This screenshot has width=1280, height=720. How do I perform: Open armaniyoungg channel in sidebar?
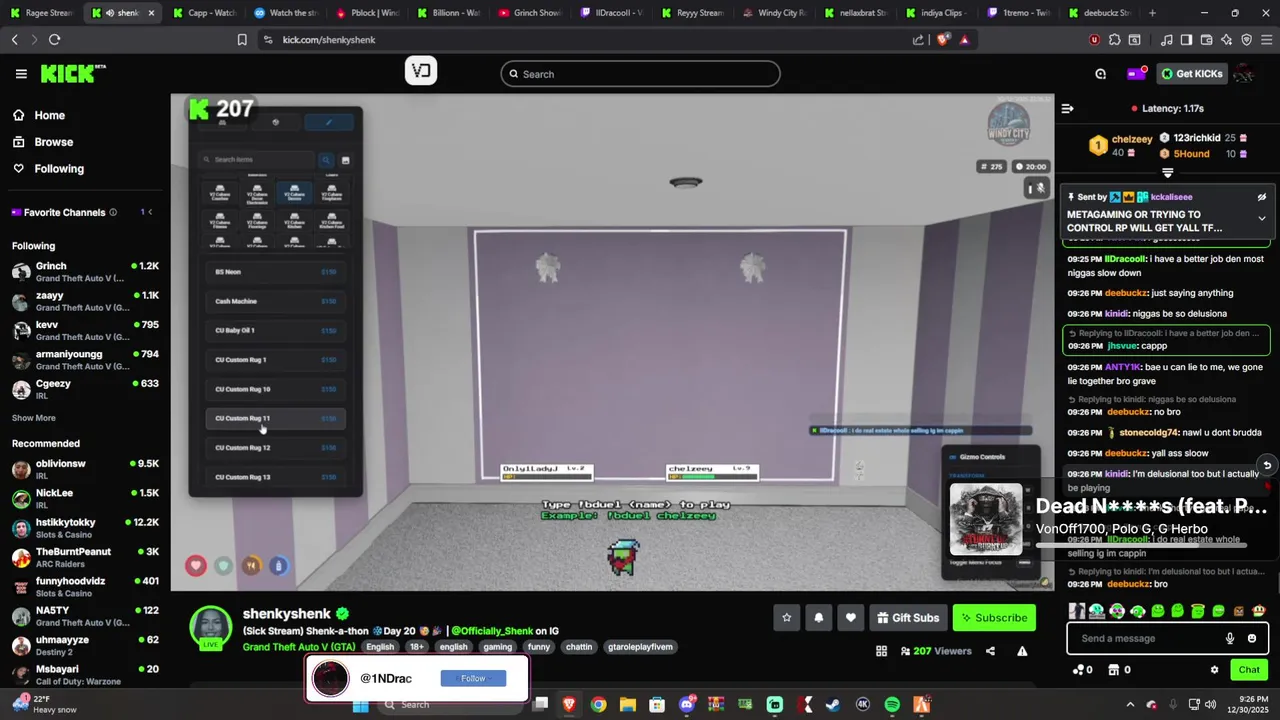point(85,360)
